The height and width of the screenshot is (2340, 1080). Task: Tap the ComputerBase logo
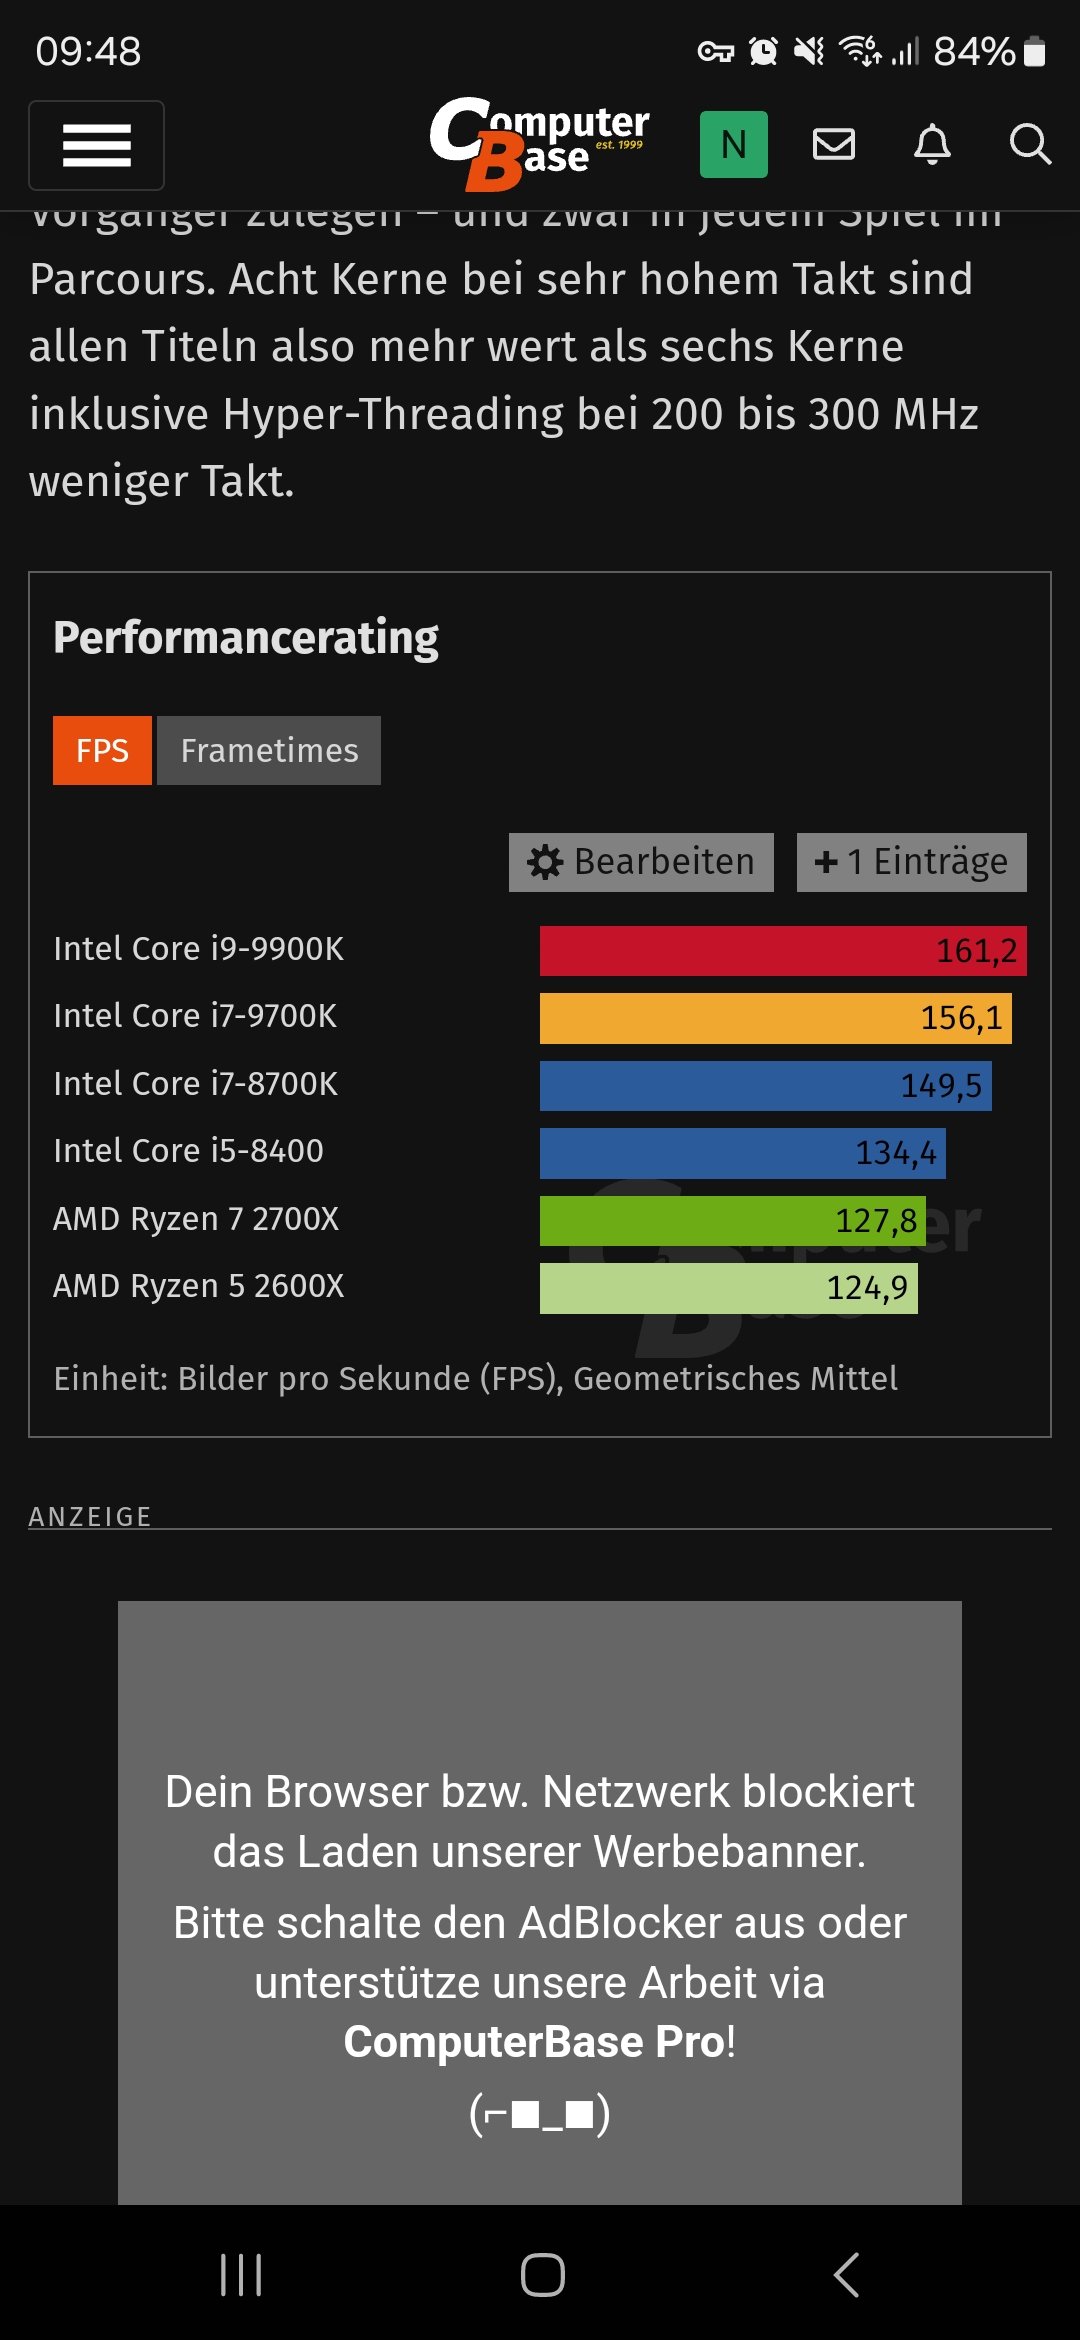[539, 144]
